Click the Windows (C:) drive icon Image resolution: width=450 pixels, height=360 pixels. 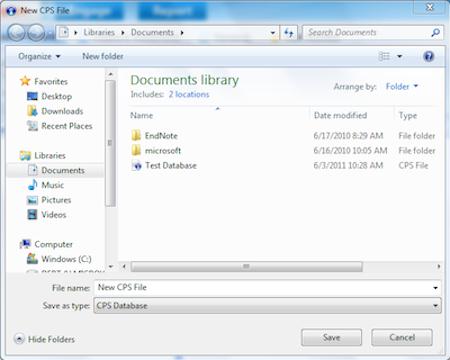[x=32, y=259]
